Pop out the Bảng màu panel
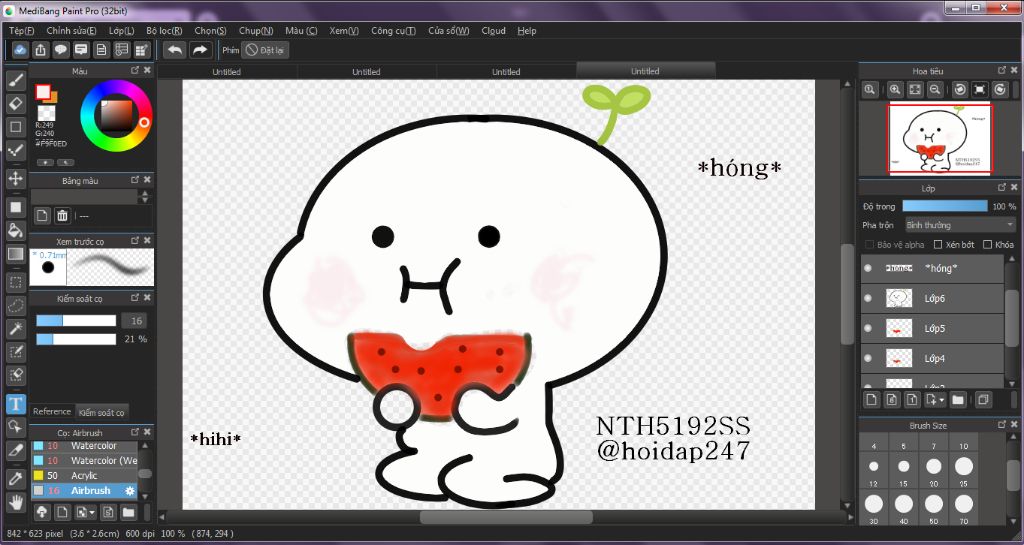Viewport: 1024px width, 545px height. (135, 179)
